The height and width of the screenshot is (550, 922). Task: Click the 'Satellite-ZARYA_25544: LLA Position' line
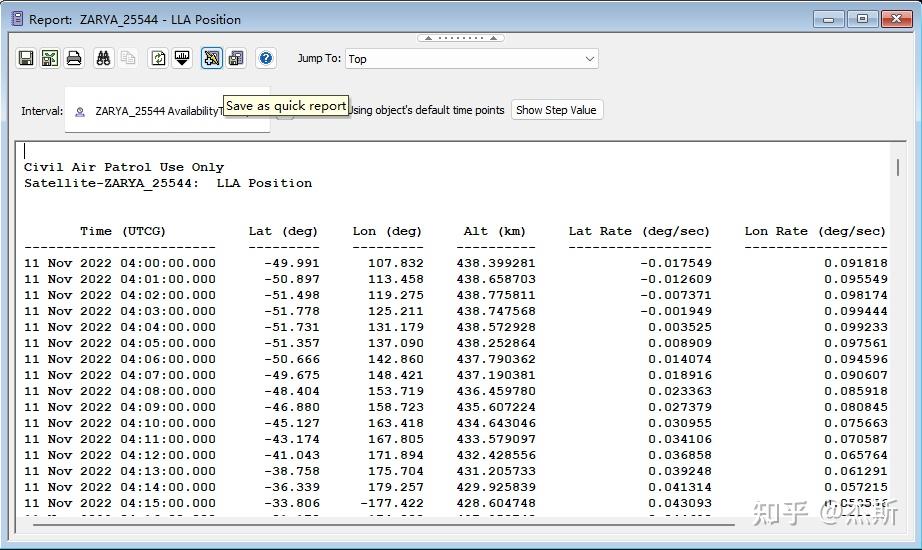[168, 183]
